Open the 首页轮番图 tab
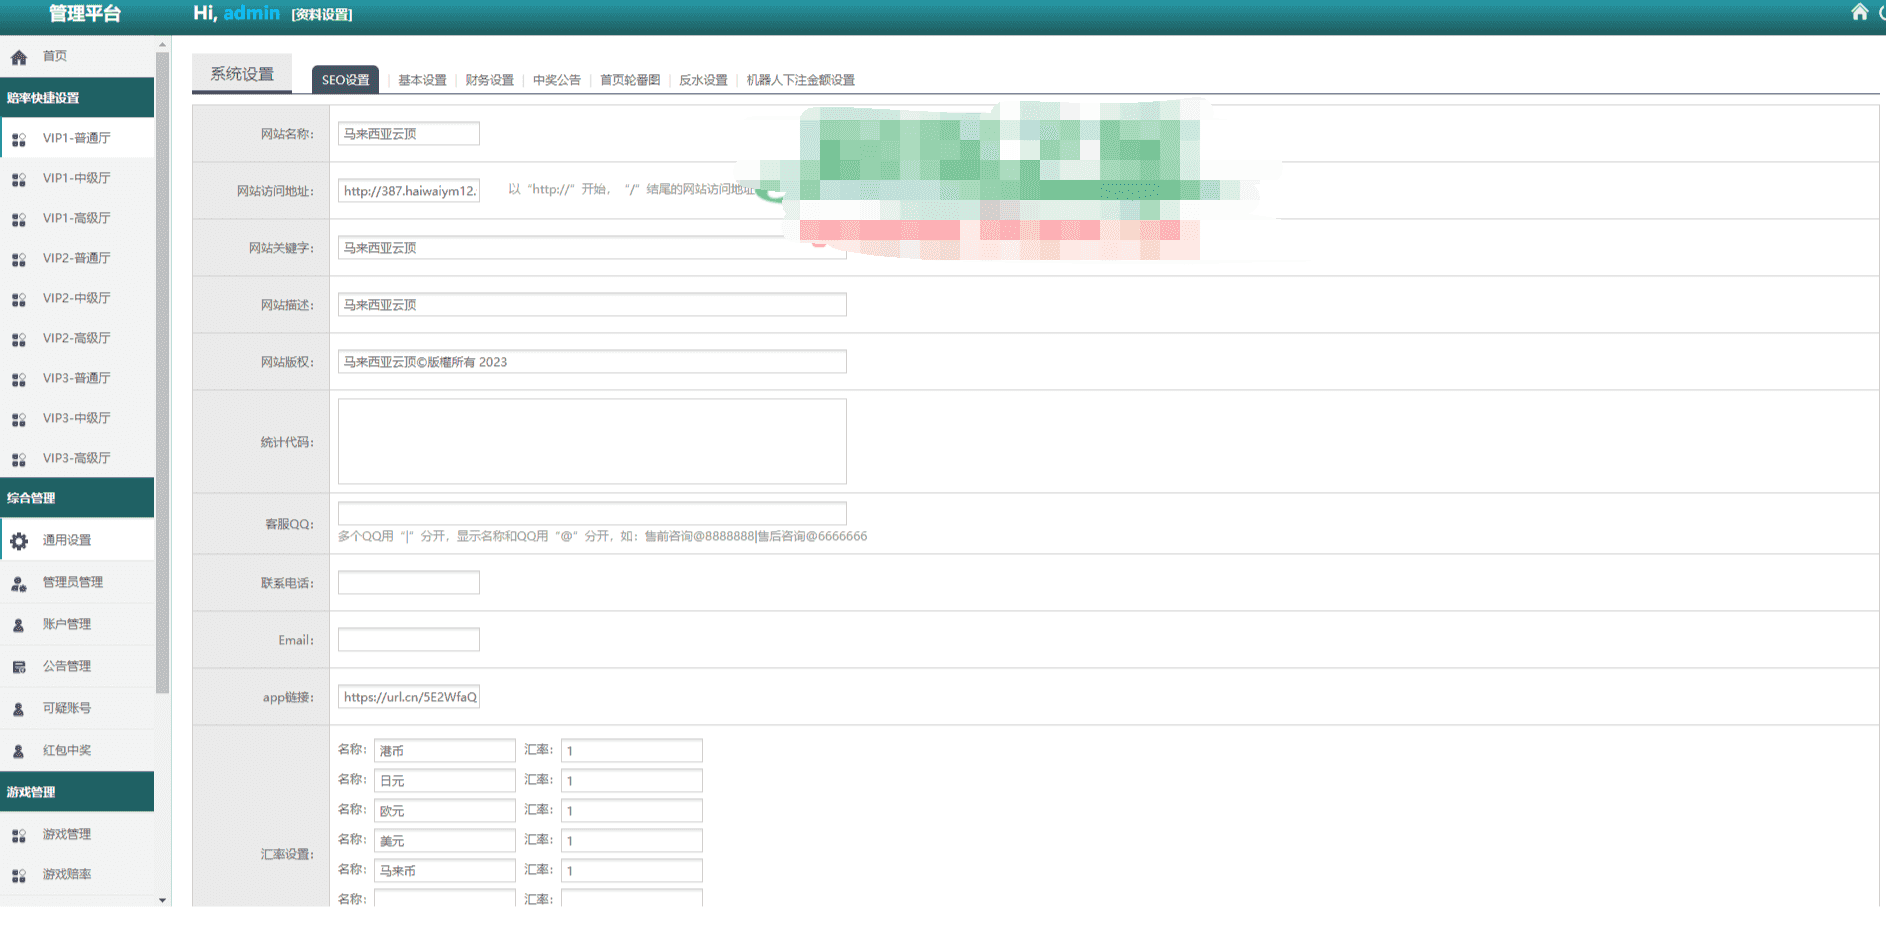Viewport: 1886px width, 936px height. coord(630,80)
